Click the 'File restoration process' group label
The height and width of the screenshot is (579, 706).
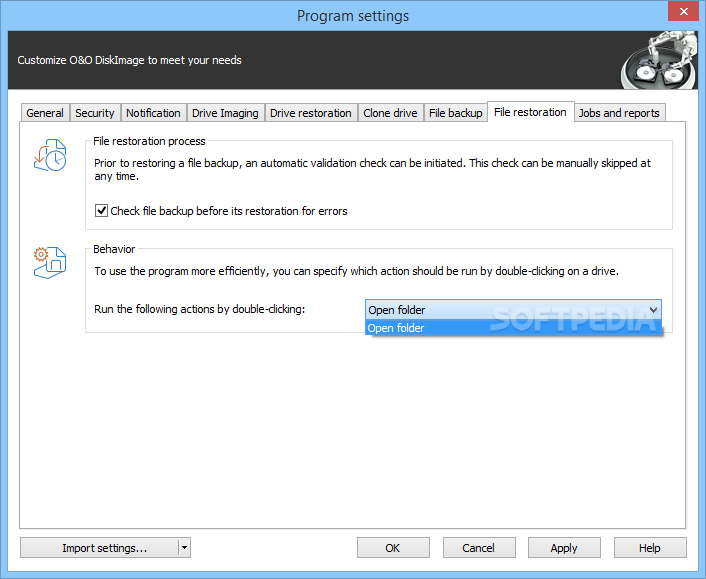click(x=149, y=141)
